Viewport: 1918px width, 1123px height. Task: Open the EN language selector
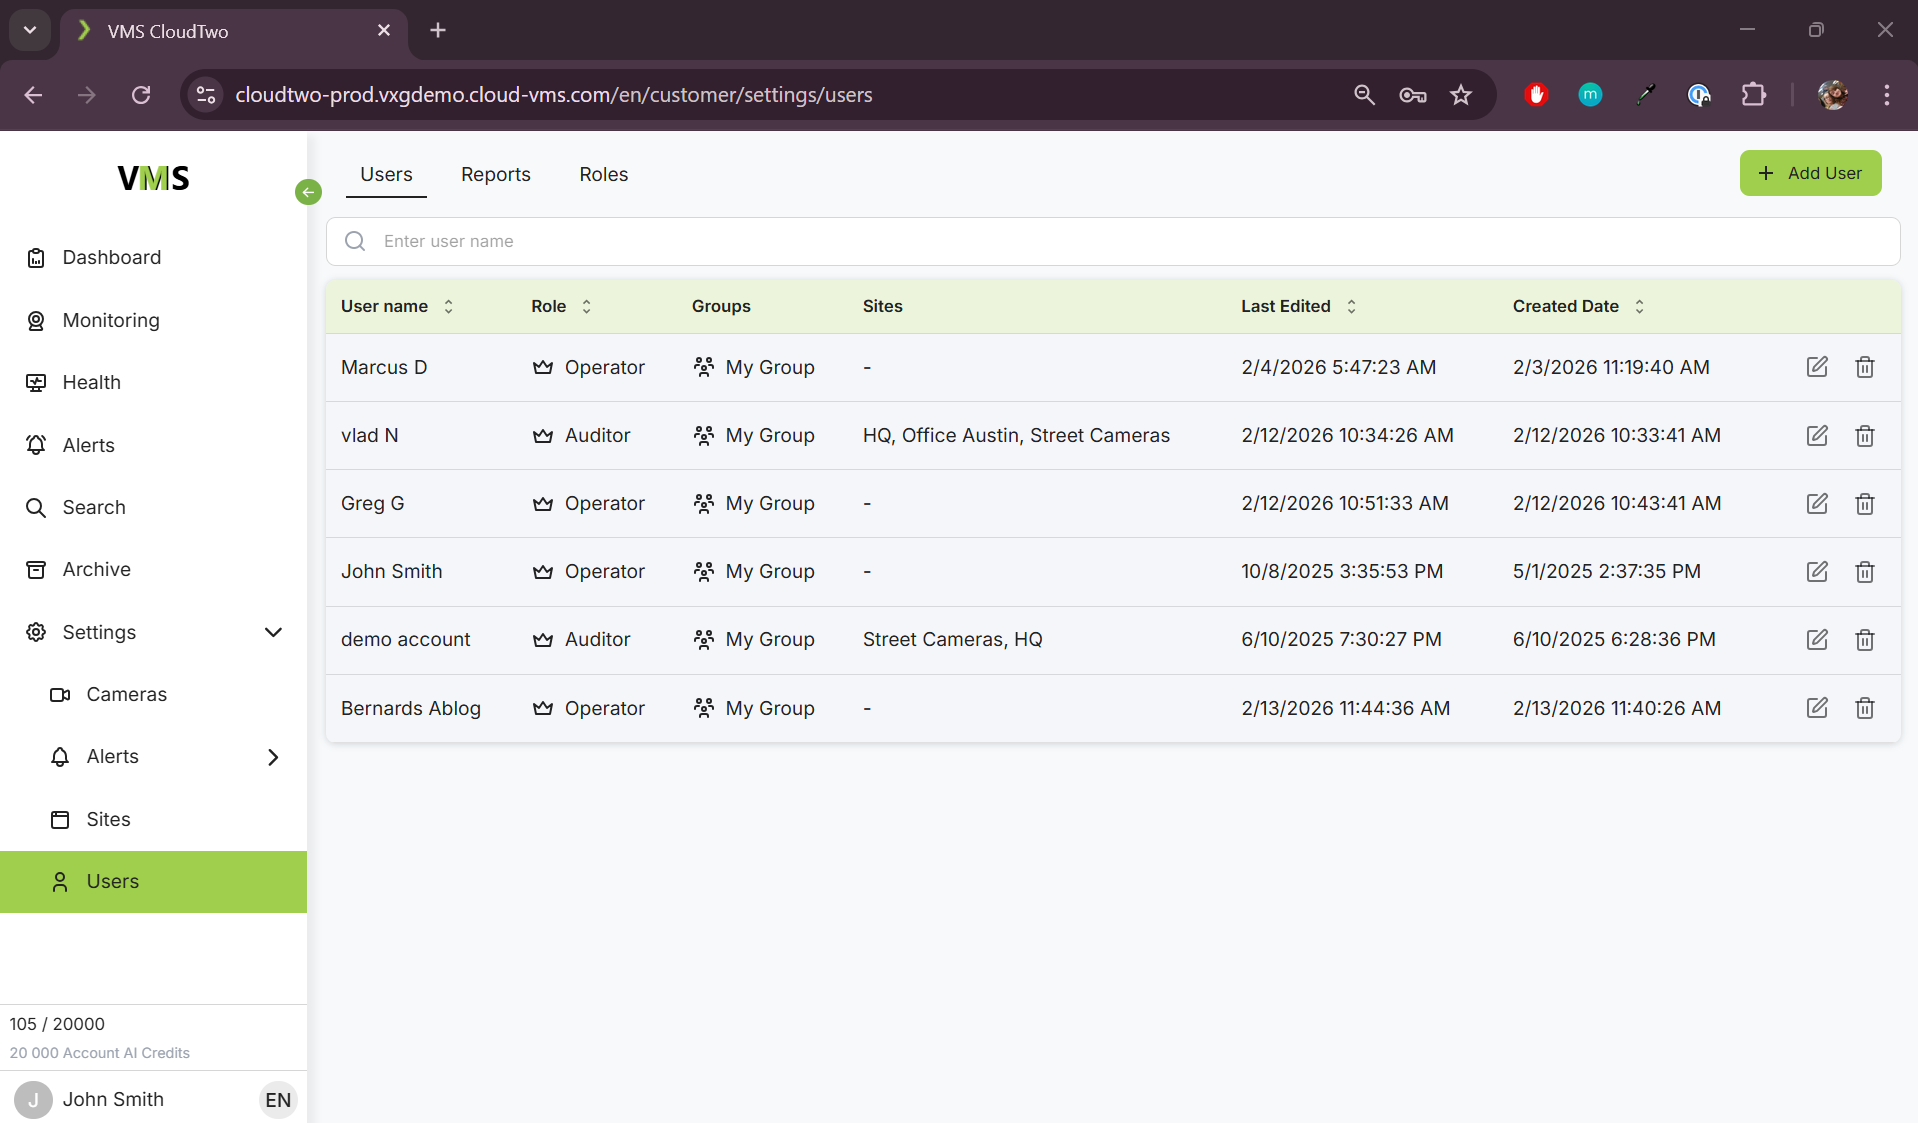click(x=277, y=1100)
